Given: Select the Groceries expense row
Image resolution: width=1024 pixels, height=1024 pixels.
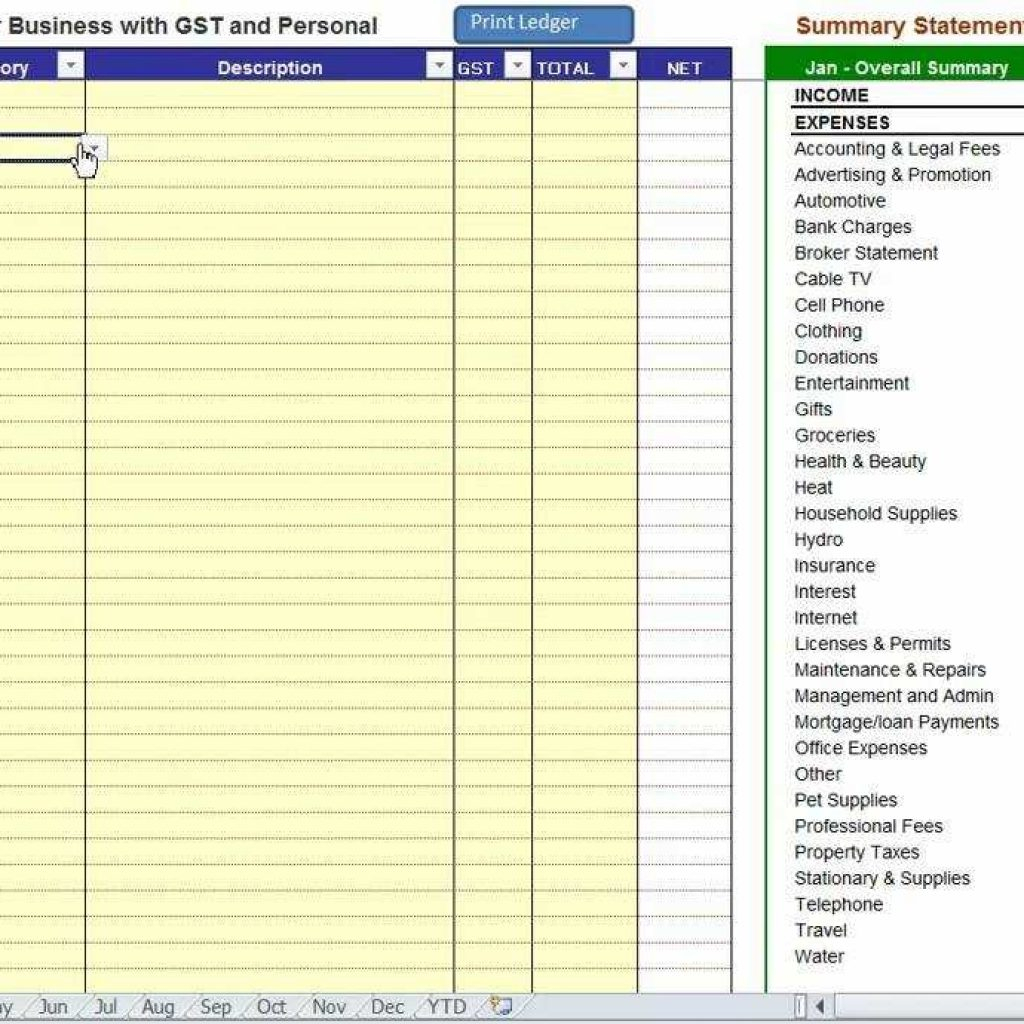Looking at the screenshot, I should pyautogui.click(x=834, y=436).
